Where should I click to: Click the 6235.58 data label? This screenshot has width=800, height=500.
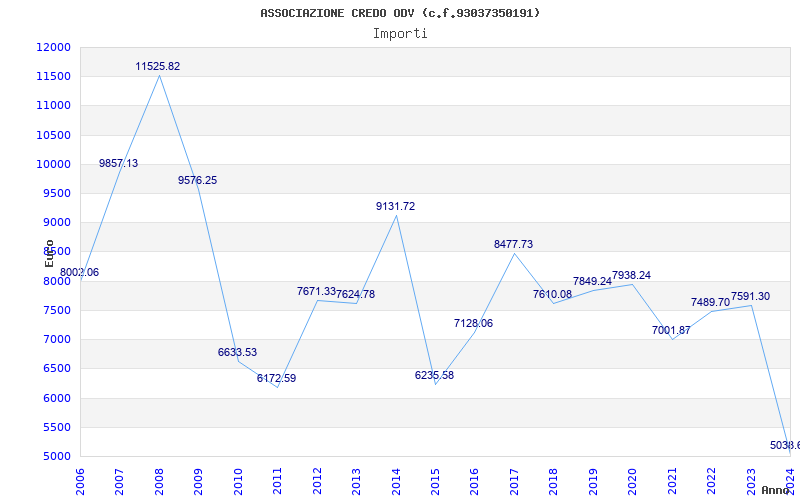434,376
